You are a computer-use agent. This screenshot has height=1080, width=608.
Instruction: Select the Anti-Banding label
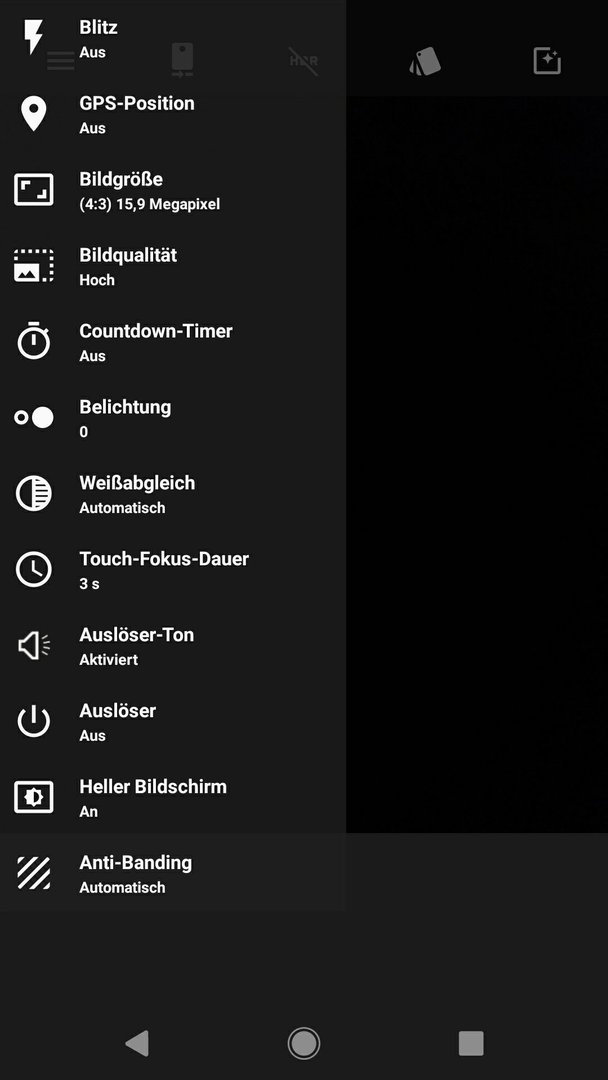point(136,862)
